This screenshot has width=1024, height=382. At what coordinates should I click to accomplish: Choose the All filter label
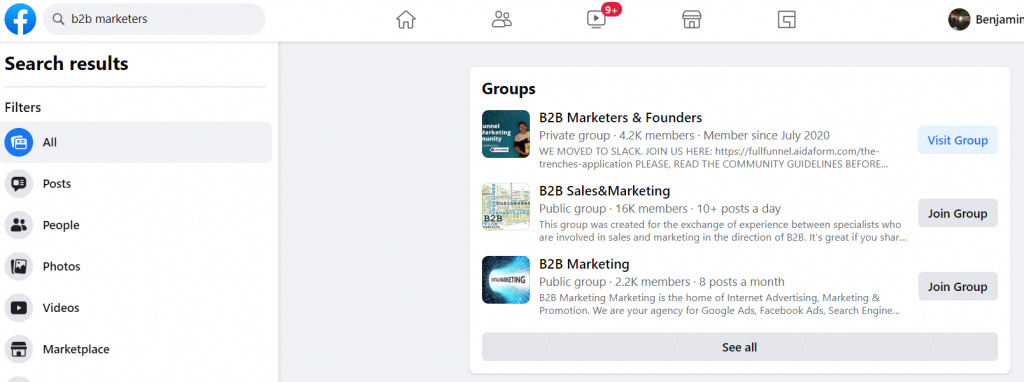tap(50, 142)
